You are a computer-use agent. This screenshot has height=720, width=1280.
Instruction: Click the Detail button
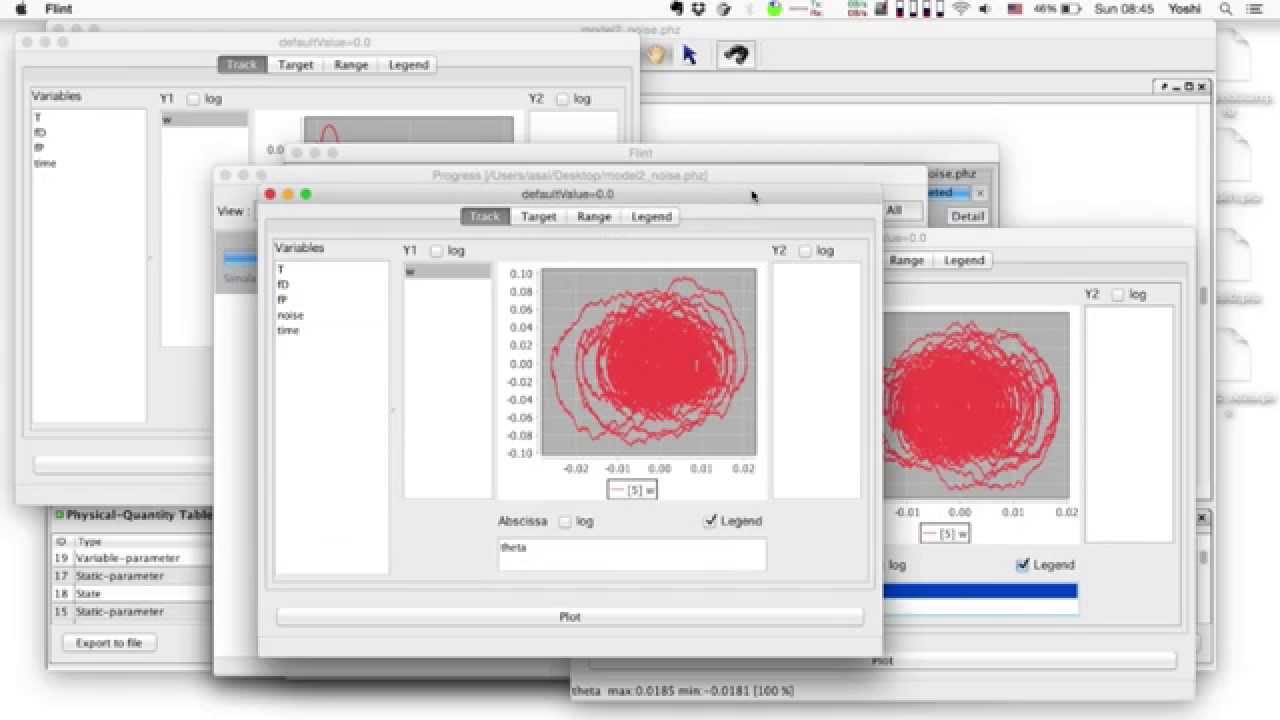pyautogui.click(x=967, y=216)
